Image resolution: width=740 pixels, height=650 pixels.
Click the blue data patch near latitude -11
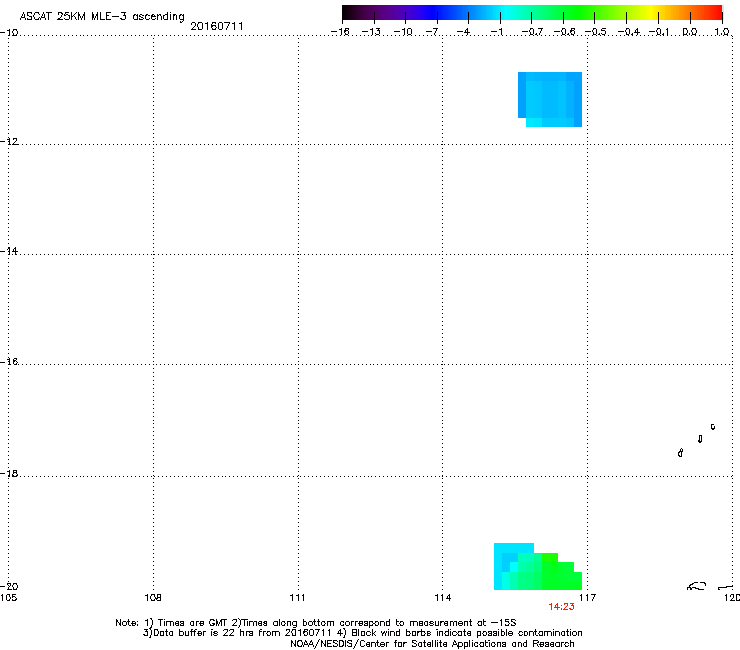tap(550, 99)
